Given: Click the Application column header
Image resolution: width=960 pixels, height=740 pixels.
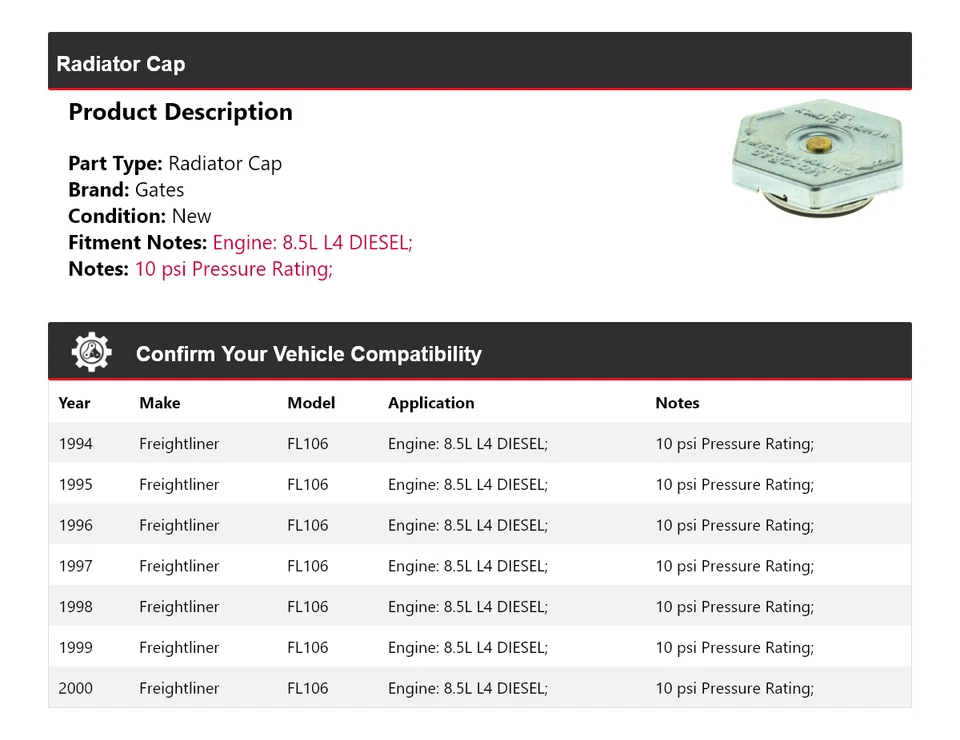Looking at the screenshot, I should coord(431,403).
